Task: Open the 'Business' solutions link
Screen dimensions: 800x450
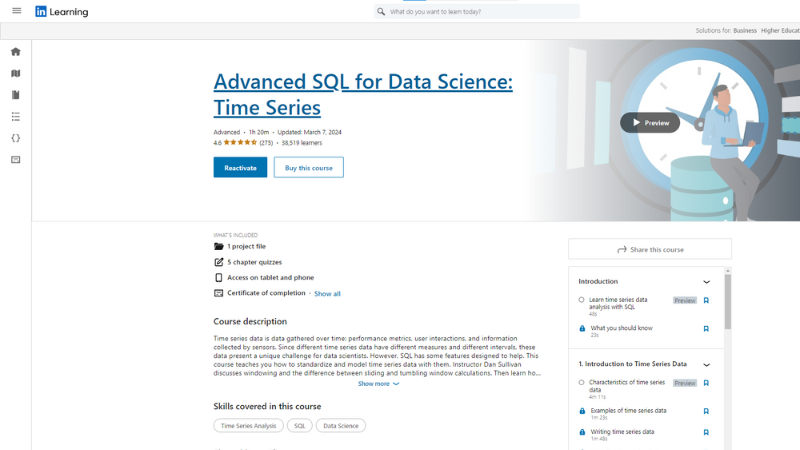Action: point(745,31)
